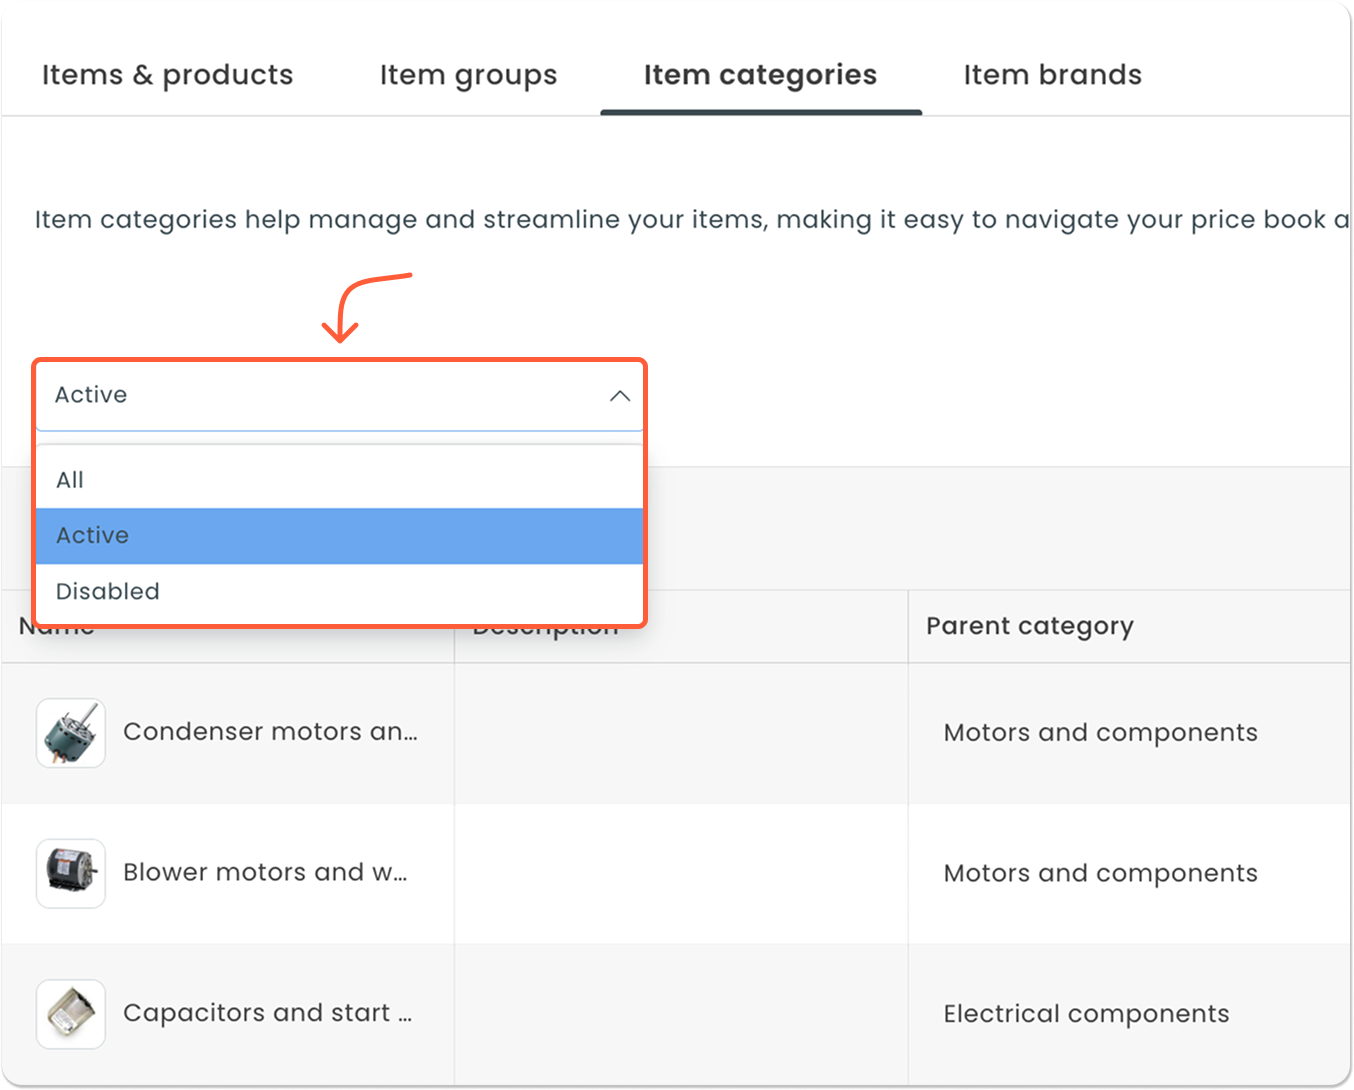Open the blower motor thumbnail image
The width and height of the screenshot is (1354, 1090).
(x=71, y=873)
